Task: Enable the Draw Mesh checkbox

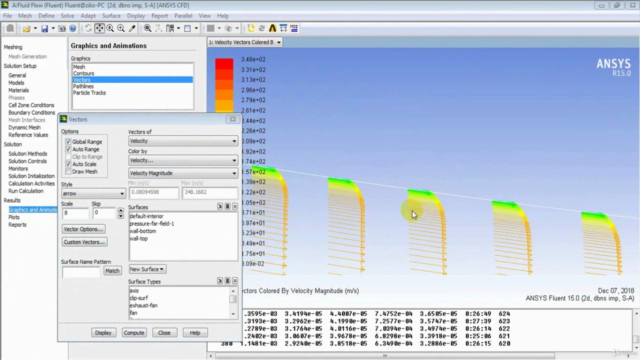Action: (68, 171)
